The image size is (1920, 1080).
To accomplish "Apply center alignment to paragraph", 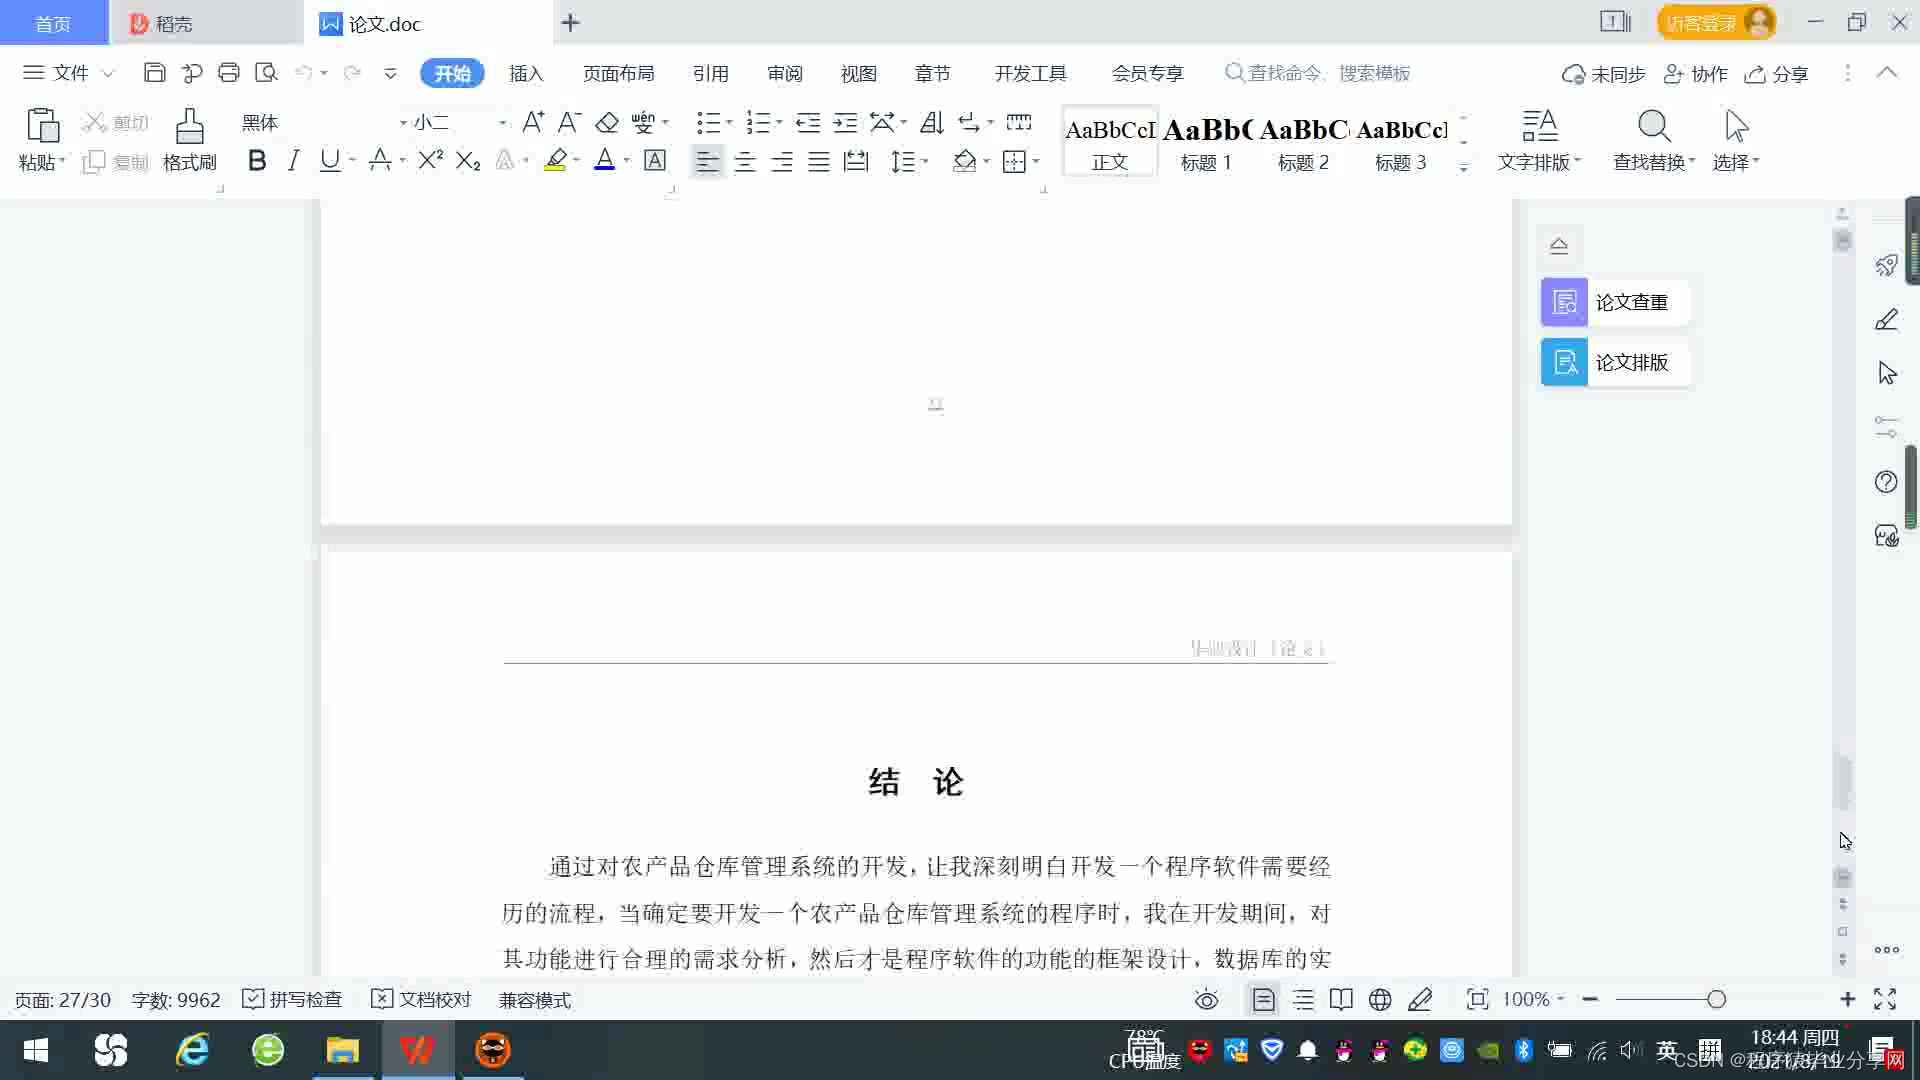I will [745, 162].
